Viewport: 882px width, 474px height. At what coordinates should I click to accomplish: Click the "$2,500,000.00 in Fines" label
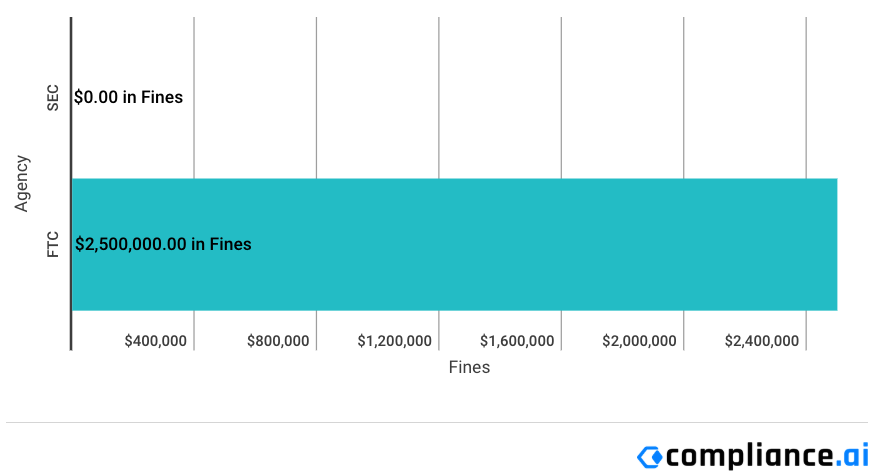[x=163, y=244]
